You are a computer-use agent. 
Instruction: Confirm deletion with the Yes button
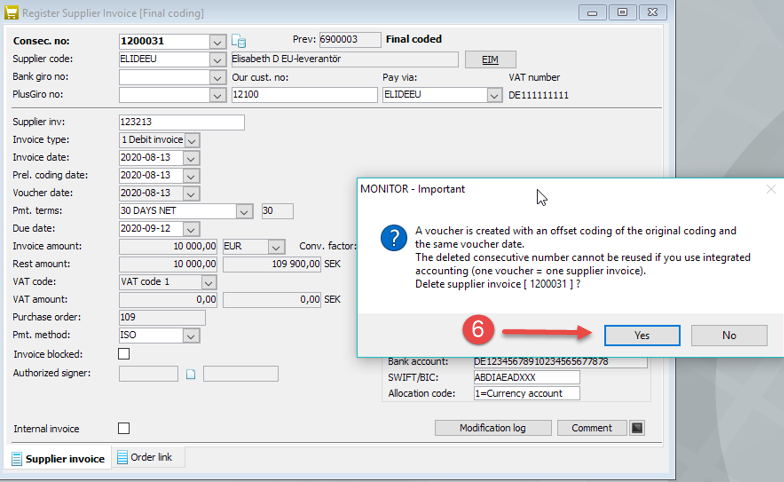pyautogui.click(x=642, y=336)
